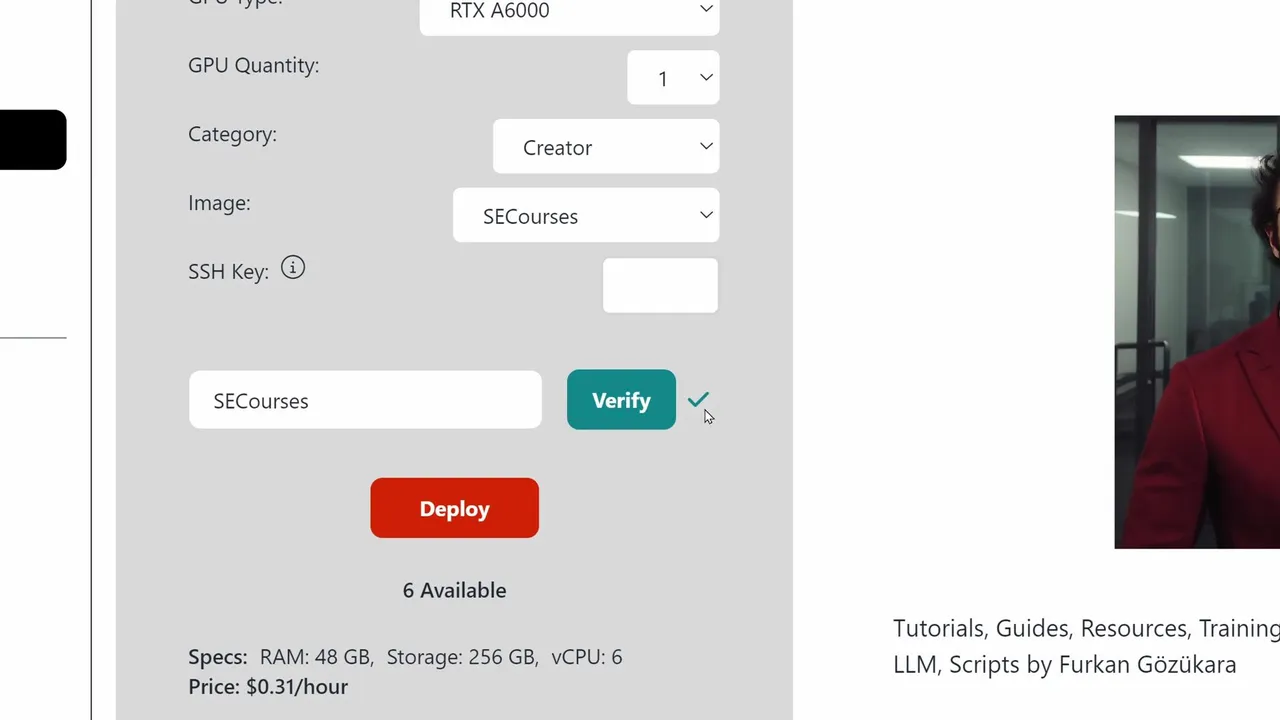
Task: Click the "SSH Key:" label text
Action: pos(228,272)
